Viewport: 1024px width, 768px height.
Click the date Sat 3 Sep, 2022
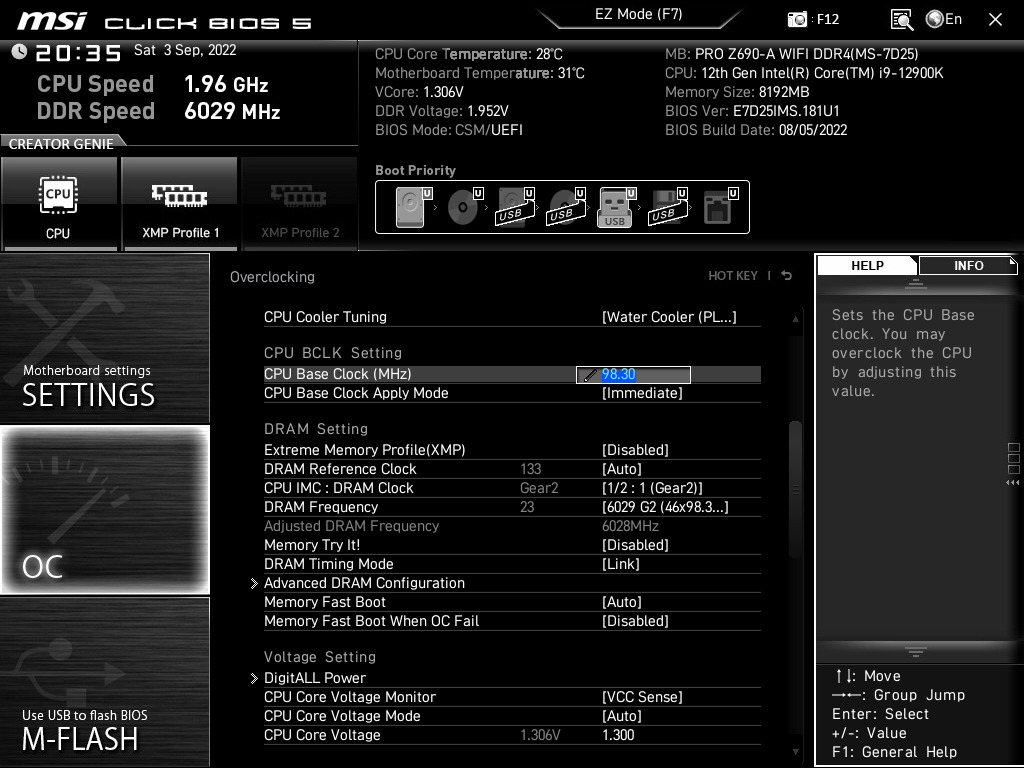pyautogui.click(x=185, y=50)
